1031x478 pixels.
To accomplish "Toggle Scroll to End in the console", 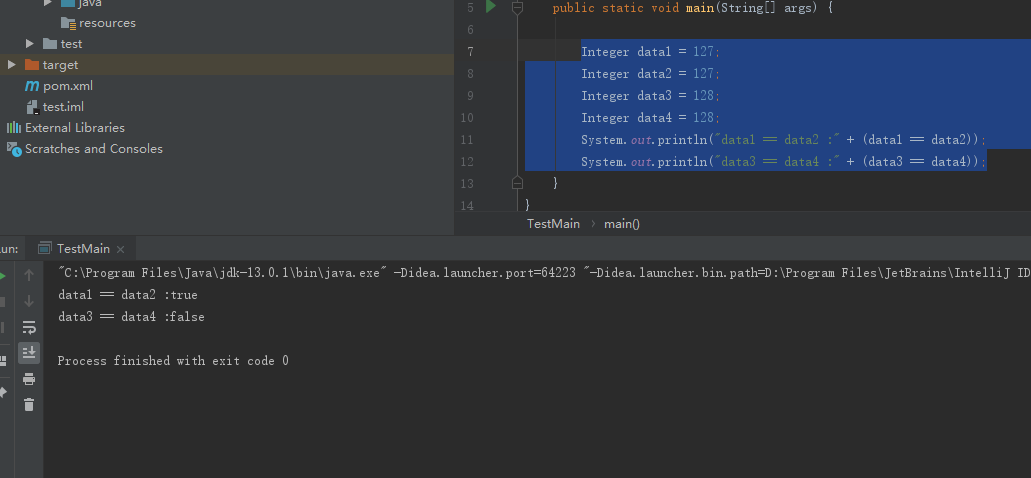I will [x=29, y=353].
